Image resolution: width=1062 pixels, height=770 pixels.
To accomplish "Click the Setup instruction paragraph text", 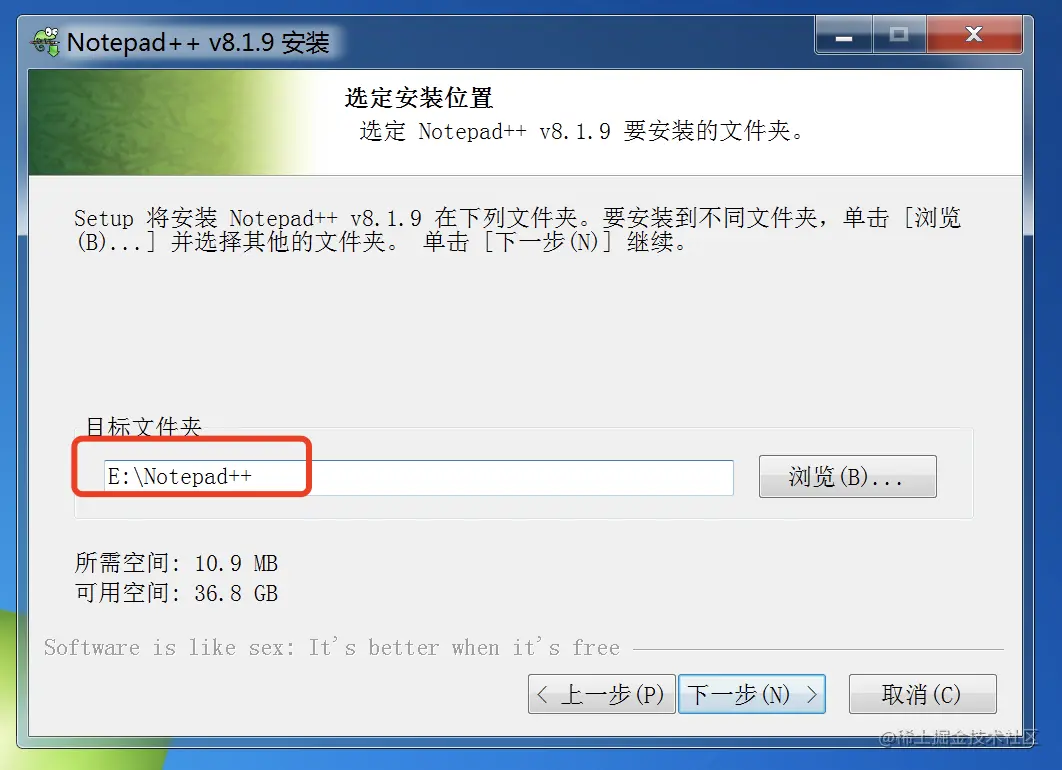I will (x=517, y=230).
